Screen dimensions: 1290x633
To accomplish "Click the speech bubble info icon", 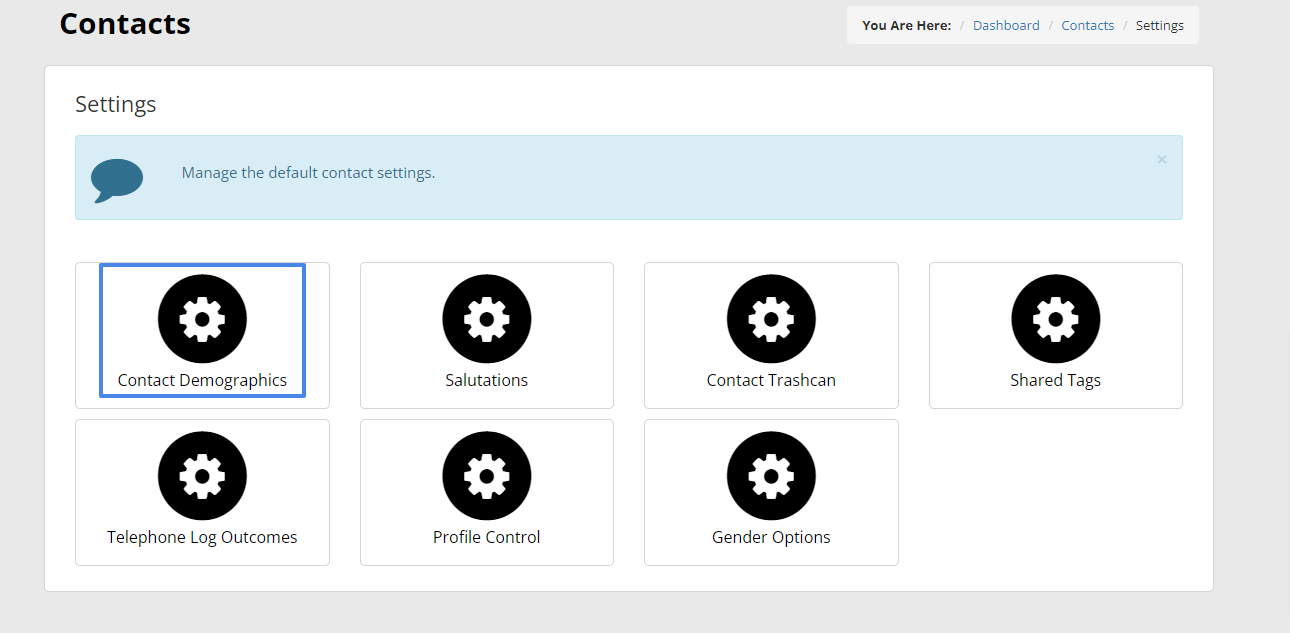I will (x=117, y=179).
